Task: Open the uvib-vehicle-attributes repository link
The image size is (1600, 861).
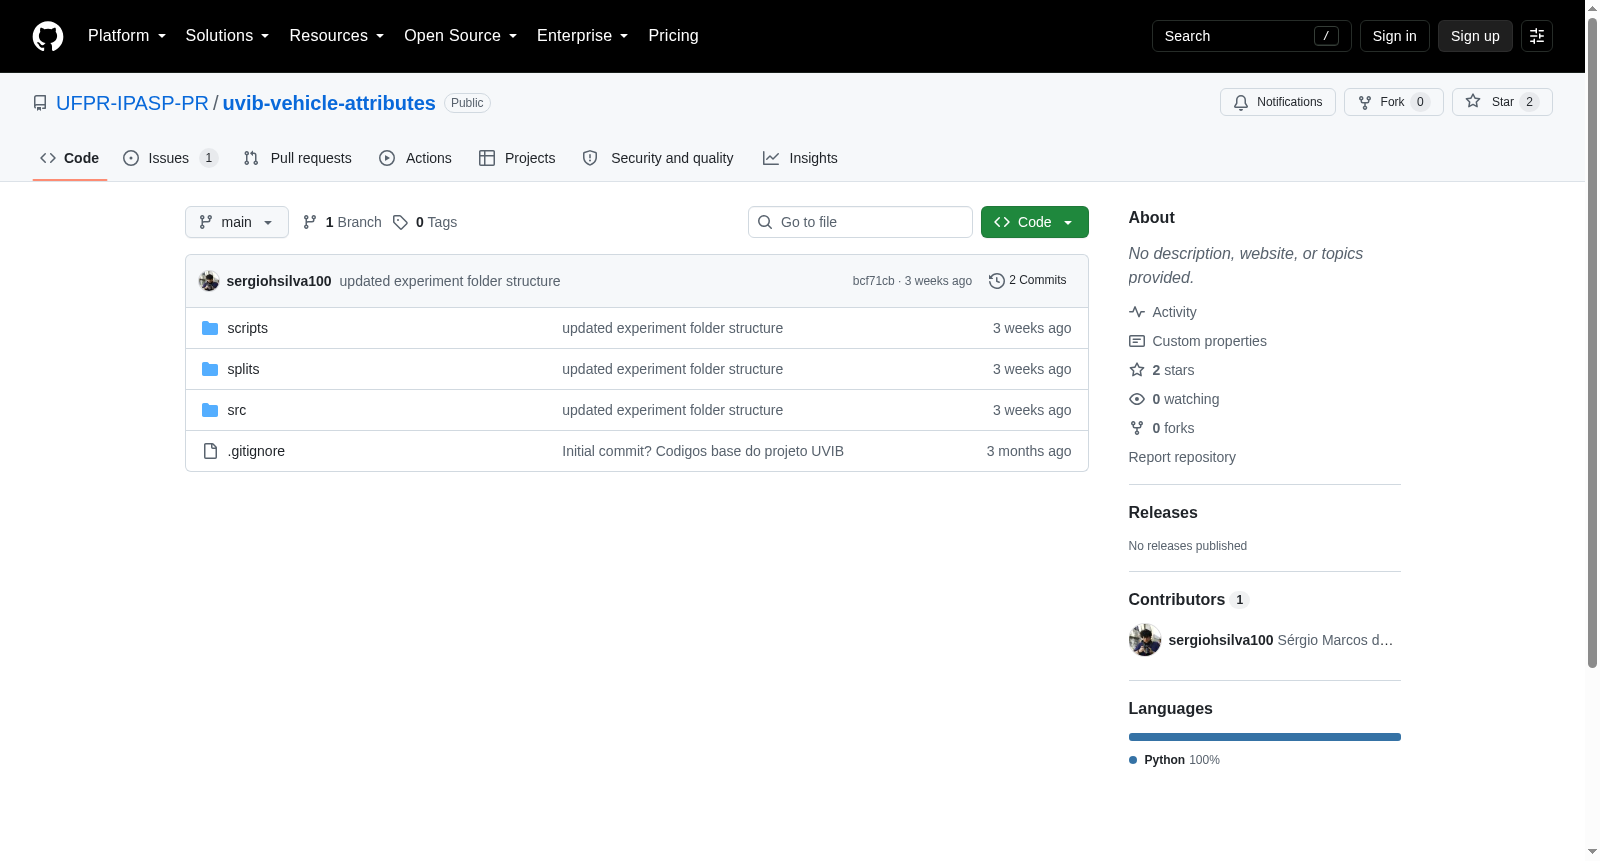Action: [329, 103]
